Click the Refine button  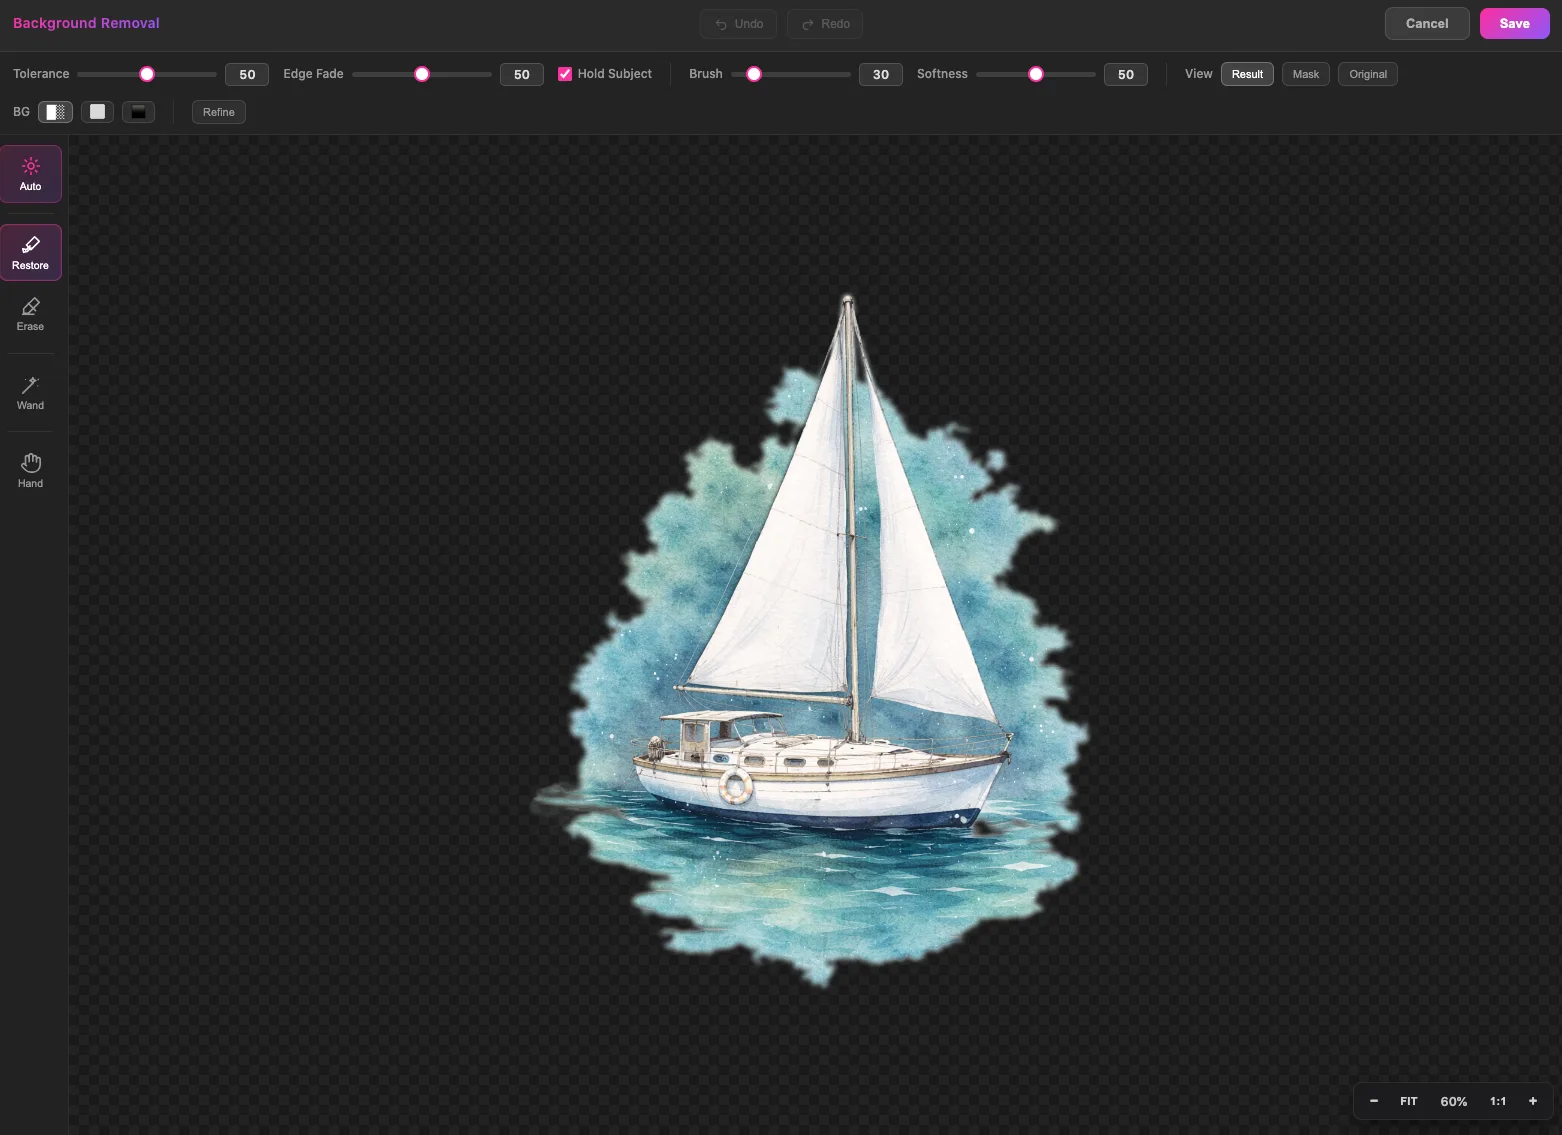click(219, 112)
